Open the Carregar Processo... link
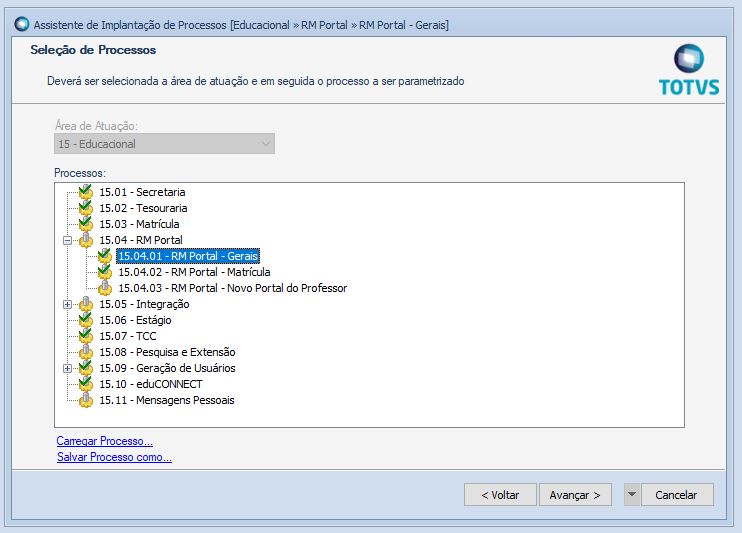The height and width of the screenshot is (533, 742). [105, 441]
